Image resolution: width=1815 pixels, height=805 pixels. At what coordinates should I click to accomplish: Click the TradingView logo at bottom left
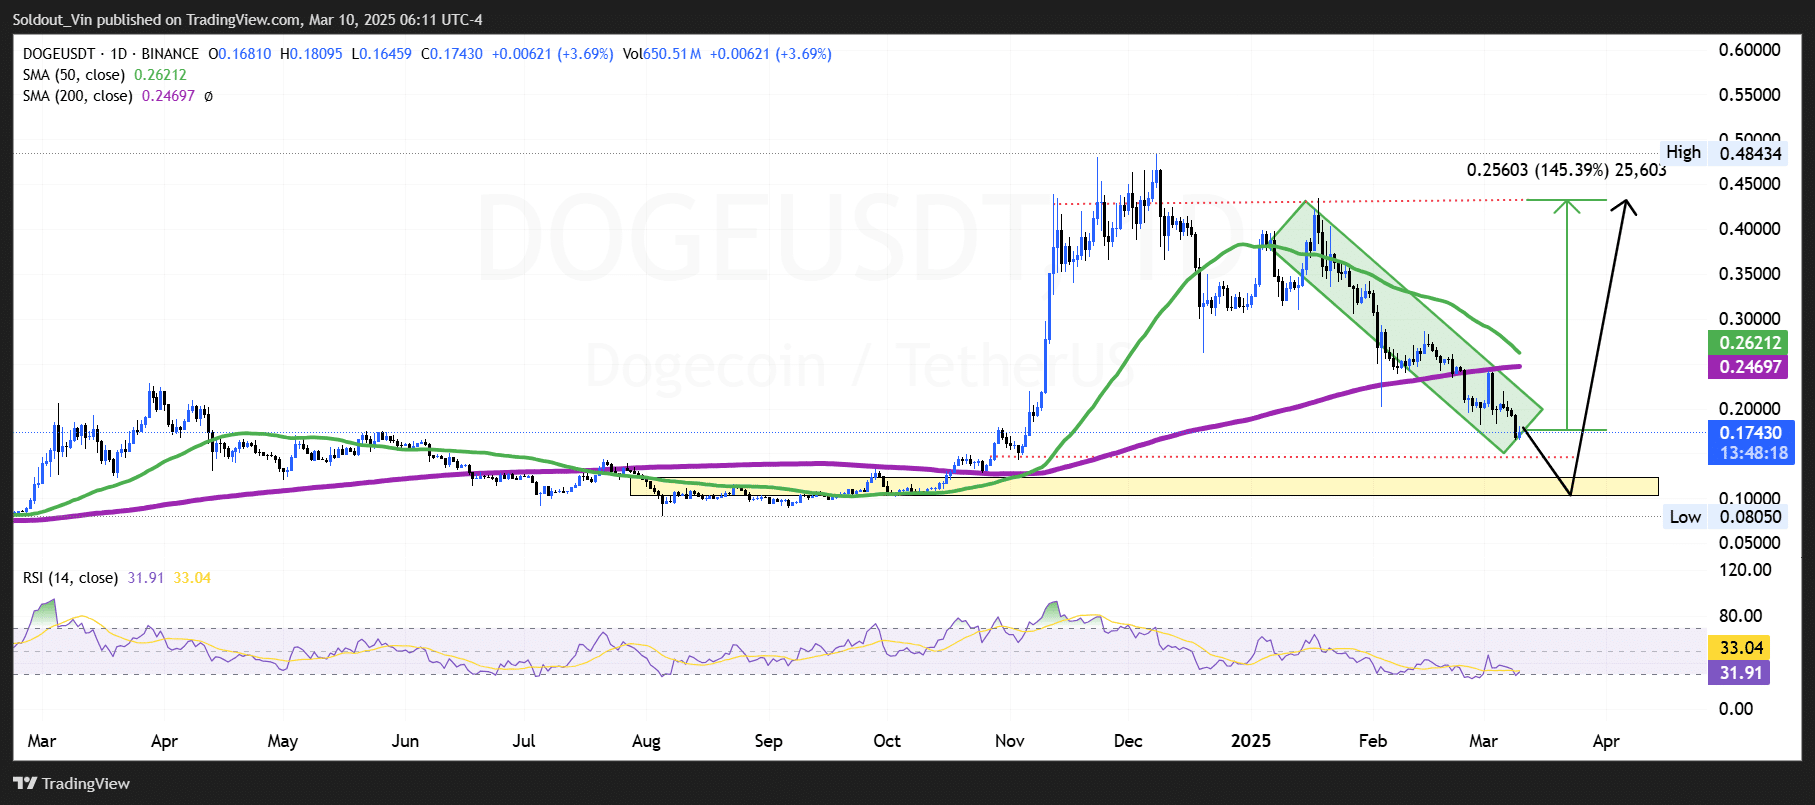(x=72, y=783)
